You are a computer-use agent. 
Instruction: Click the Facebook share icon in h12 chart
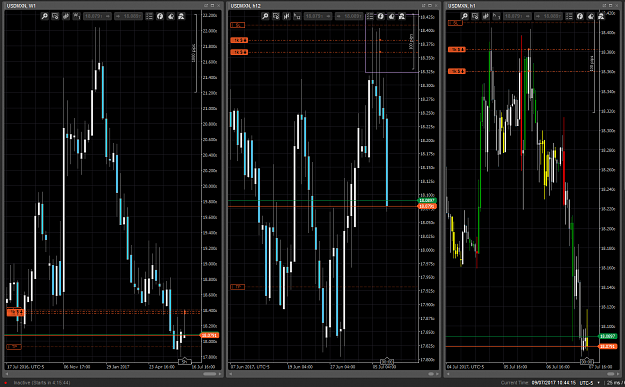pyautogui.click(x=381, y=16)
